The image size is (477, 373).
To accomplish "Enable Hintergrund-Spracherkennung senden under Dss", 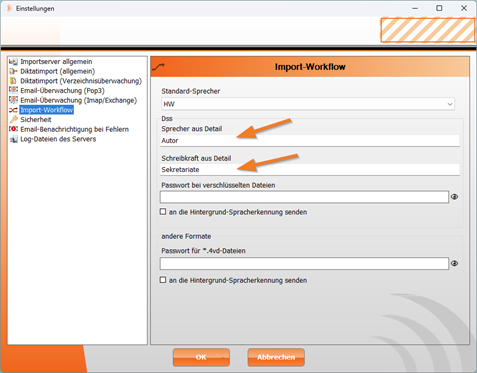I will [163, 212].
